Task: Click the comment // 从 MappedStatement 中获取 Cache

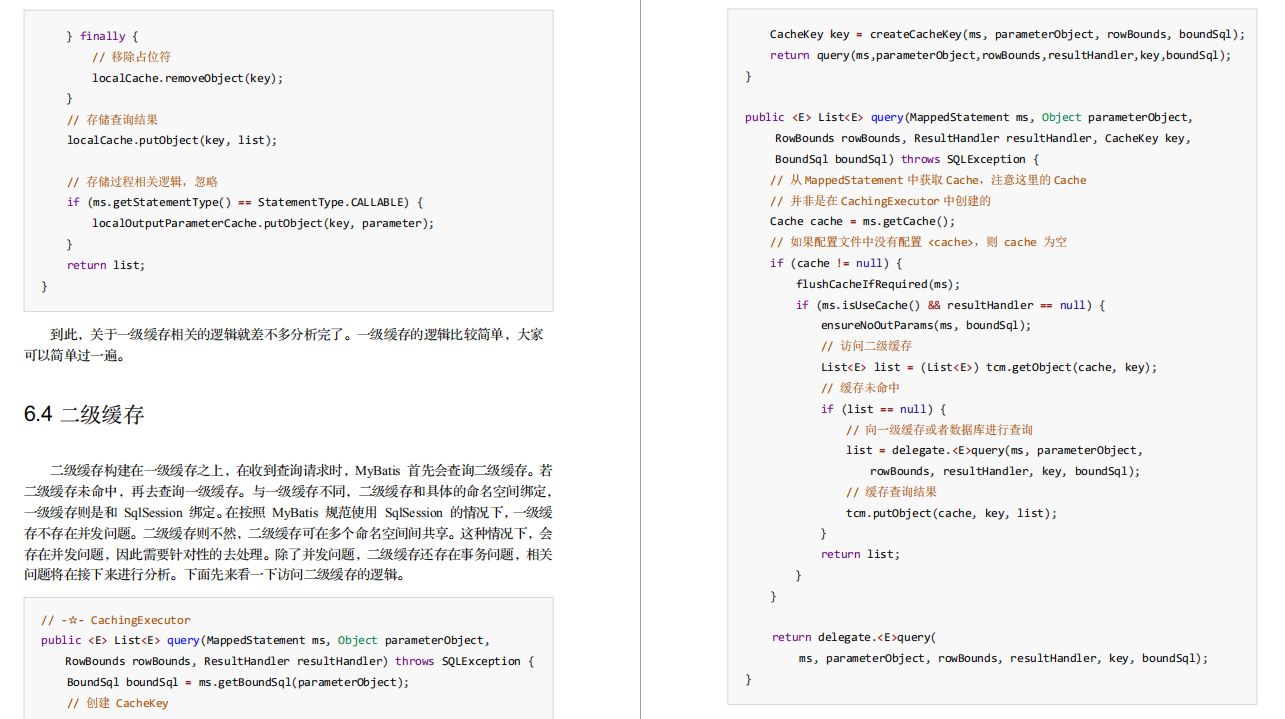Action: 928,180
